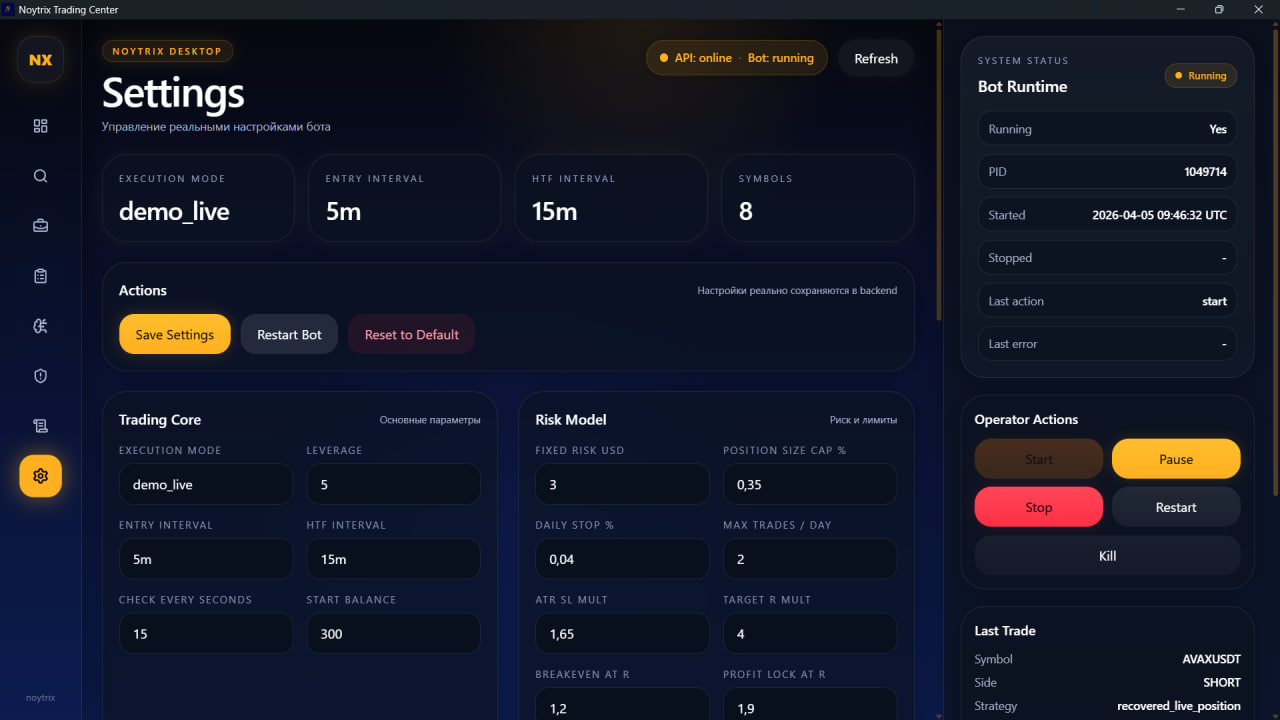Select the Leverage input field
The width and height of the screenshot is (1280, 720).
393,484
